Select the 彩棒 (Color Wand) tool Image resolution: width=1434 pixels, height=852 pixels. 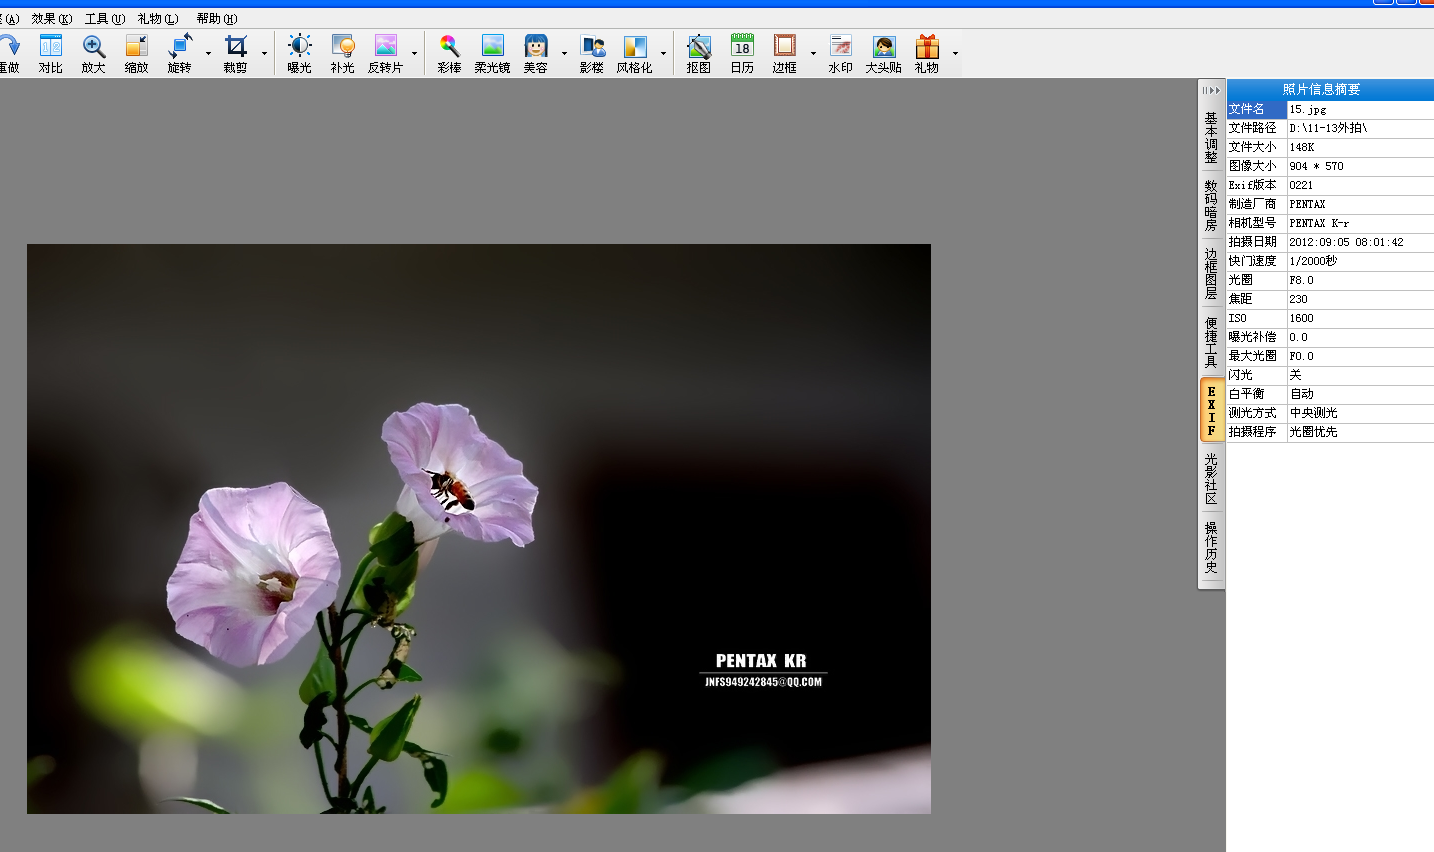click(x=449, y=52)
